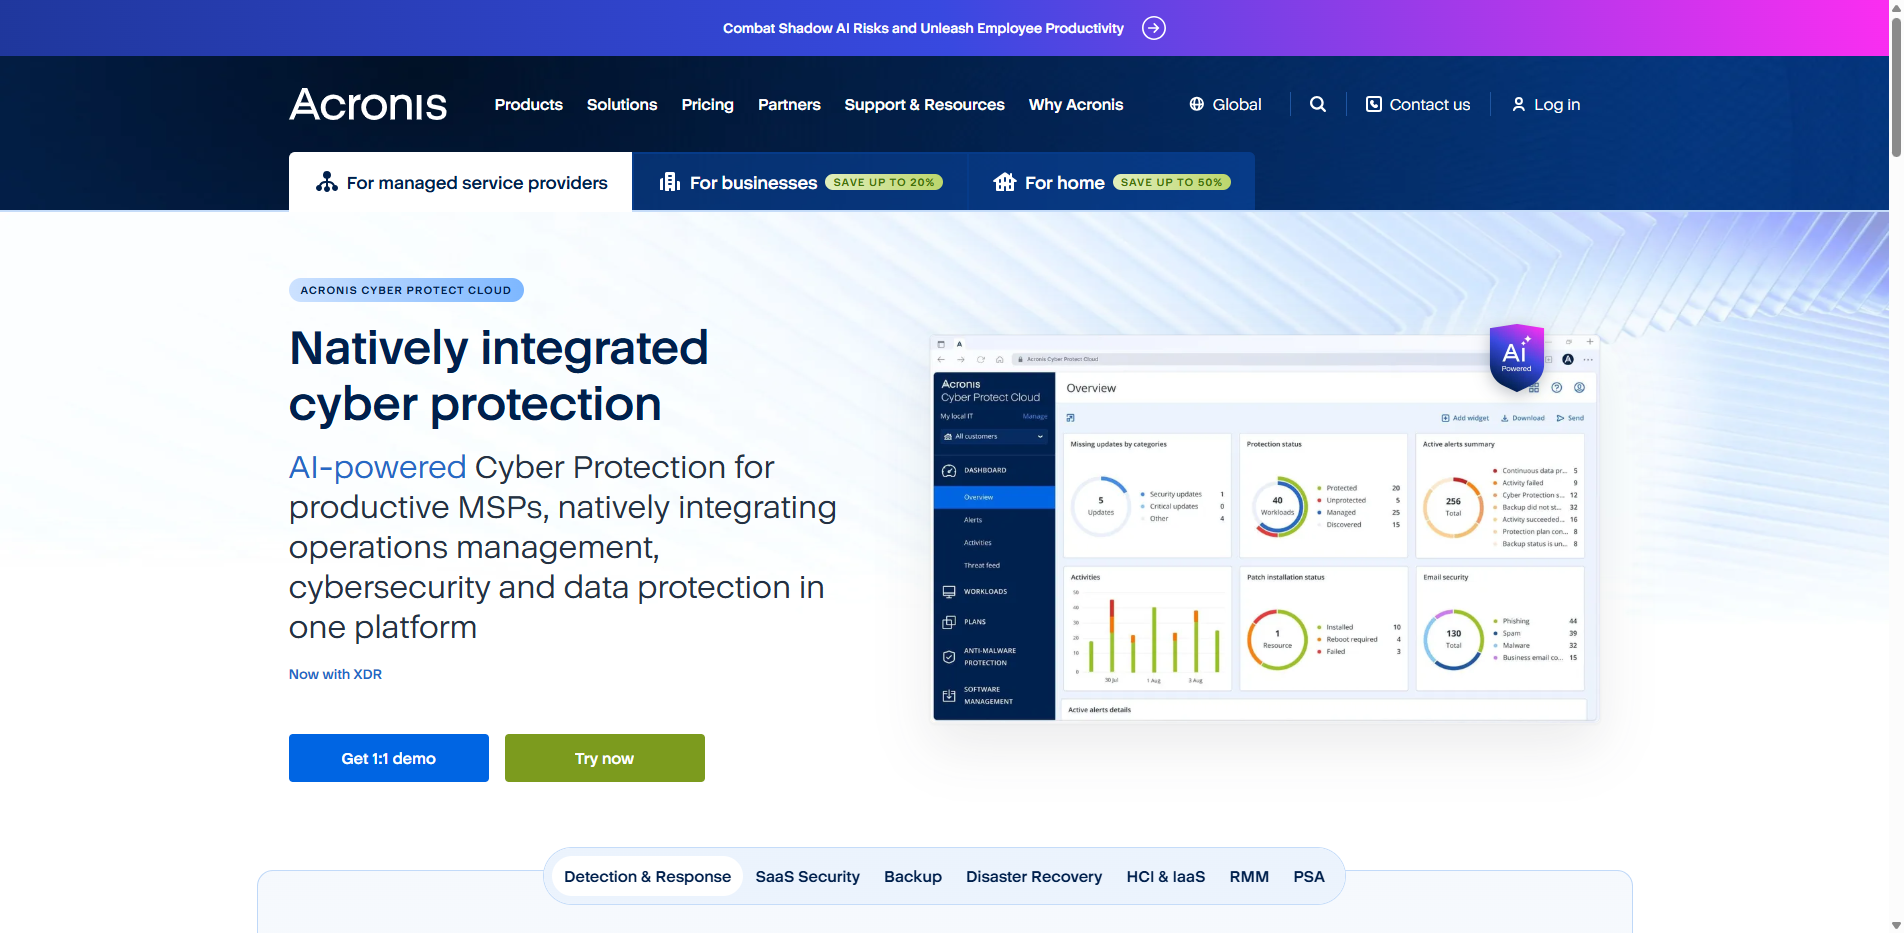Open the search magnifier icon
The height and width of the screenshot is (933, 1904).
pos(1317,104)
